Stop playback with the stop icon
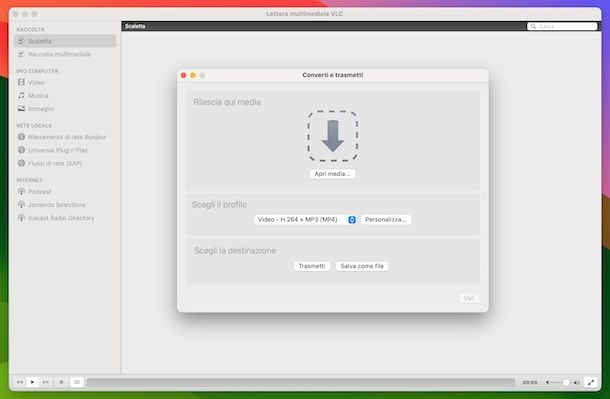The height and width of the screenshot is (399, 610). pyautogui.click(x=61, y=382)
